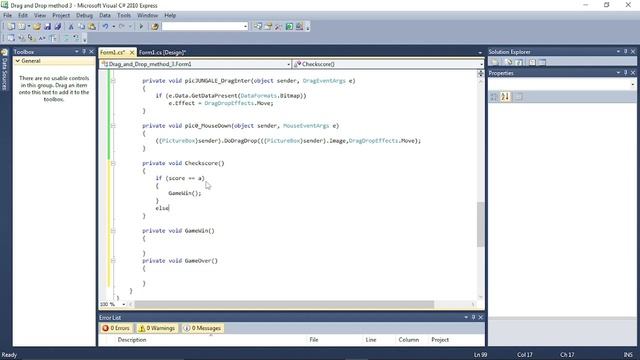Screen dimensions: 640x360
Task: Save the current file with the Save icon
Action: 47,27
